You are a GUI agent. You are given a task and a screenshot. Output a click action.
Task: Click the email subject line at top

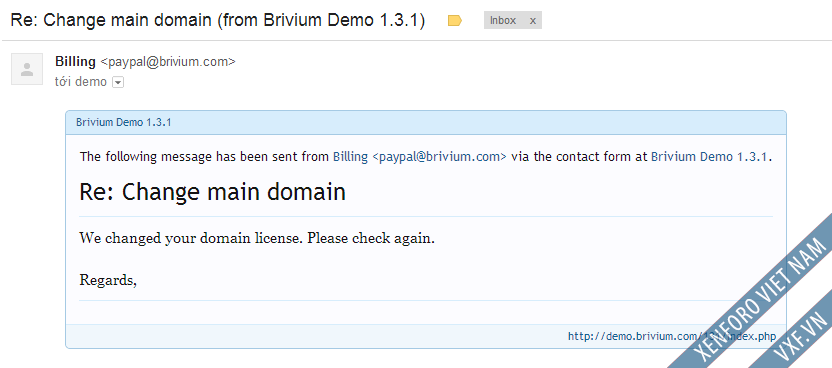pyautogui.click(x=218, y=21)
